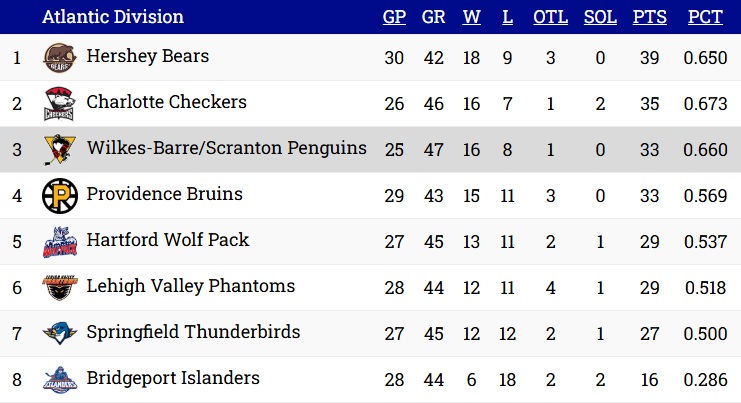Click the Wilkes-Barre/Scranton Penguins logo
This screenshot has width=741, height=403.
[x=60, y=150]
